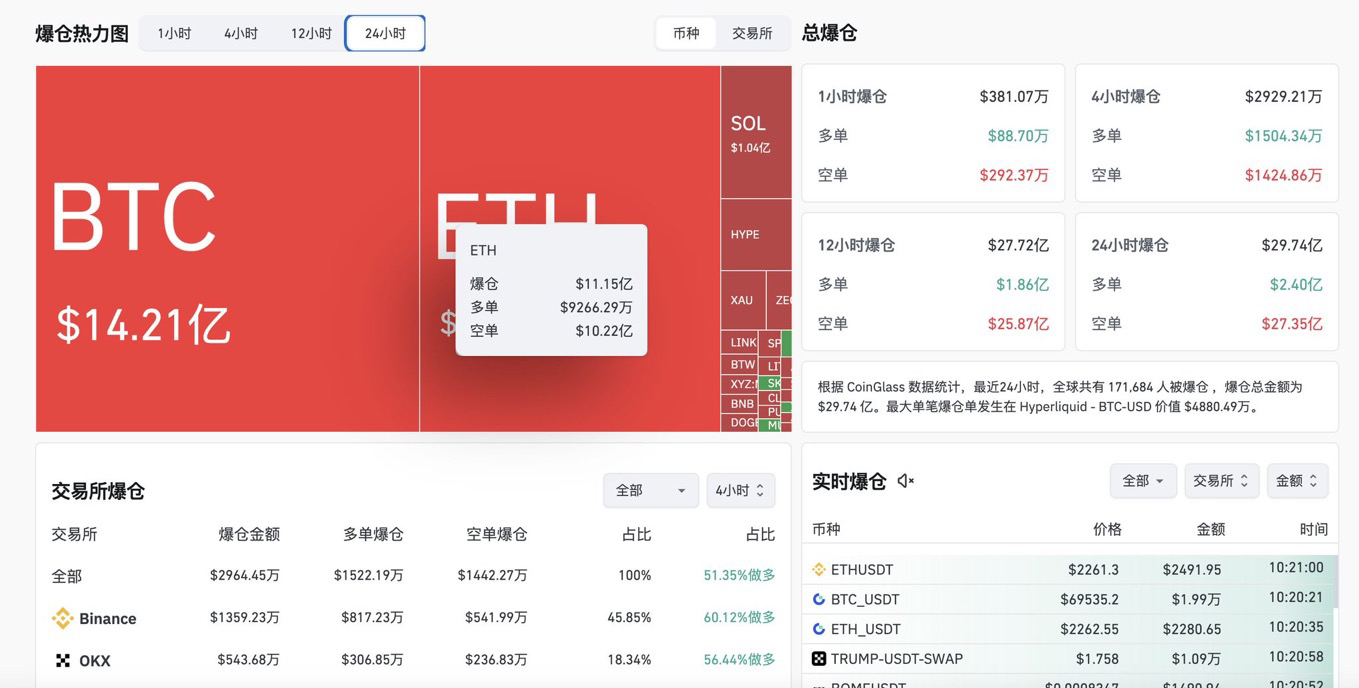
Task: Click the 4小时爆仓 total $2929.21万
Action: (1283, 97)
